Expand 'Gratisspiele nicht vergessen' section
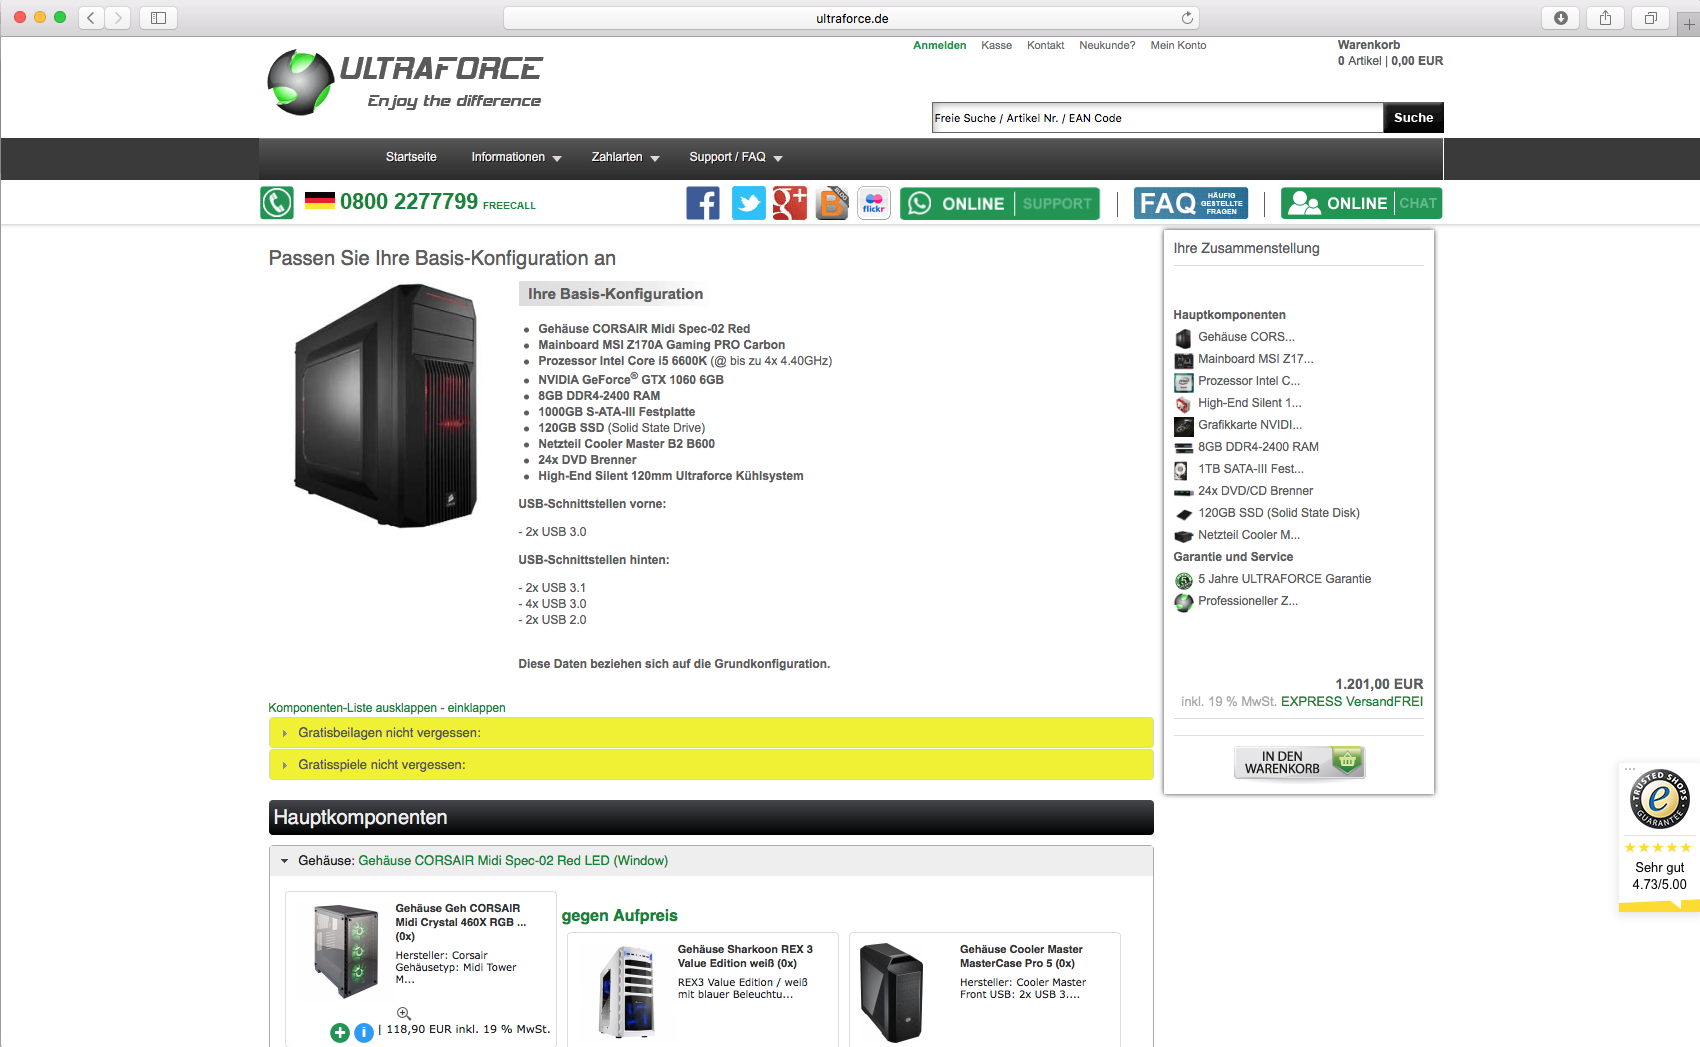1700x1047 pixels. (x=711, y=765)
